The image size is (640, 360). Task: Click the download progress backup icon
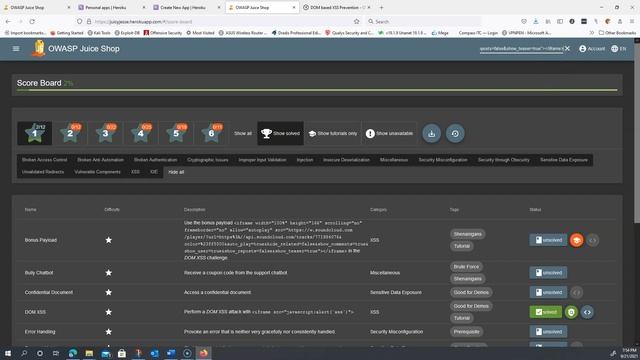431,133
